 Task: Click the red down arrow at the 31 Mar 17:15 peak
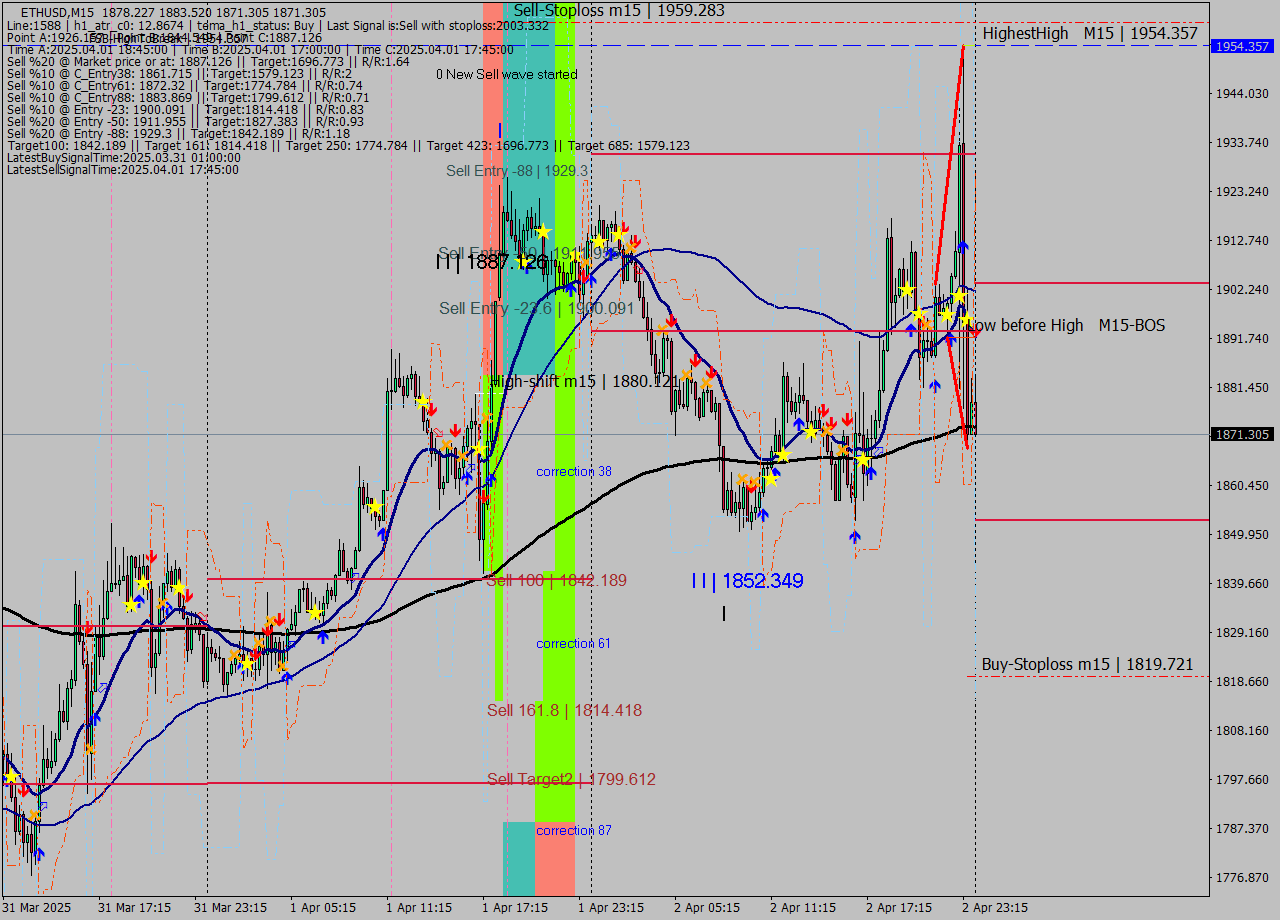click(151, 557)
